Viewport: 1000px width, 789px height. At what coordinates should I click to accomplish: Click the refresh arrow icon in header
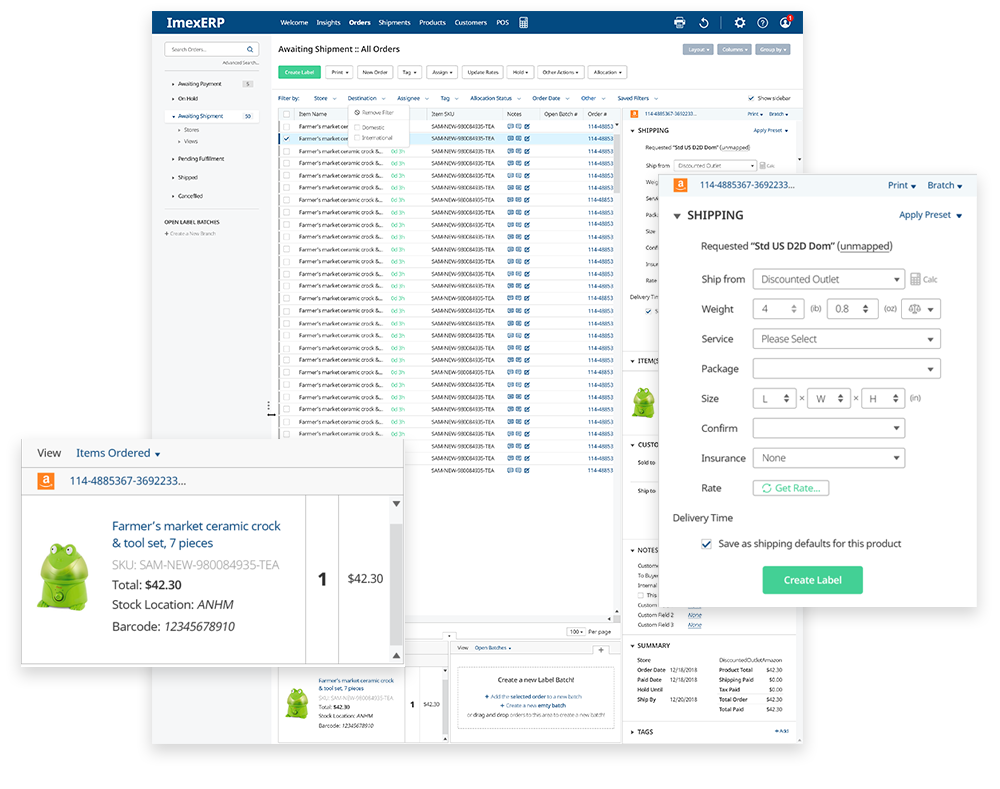point(704,22)
